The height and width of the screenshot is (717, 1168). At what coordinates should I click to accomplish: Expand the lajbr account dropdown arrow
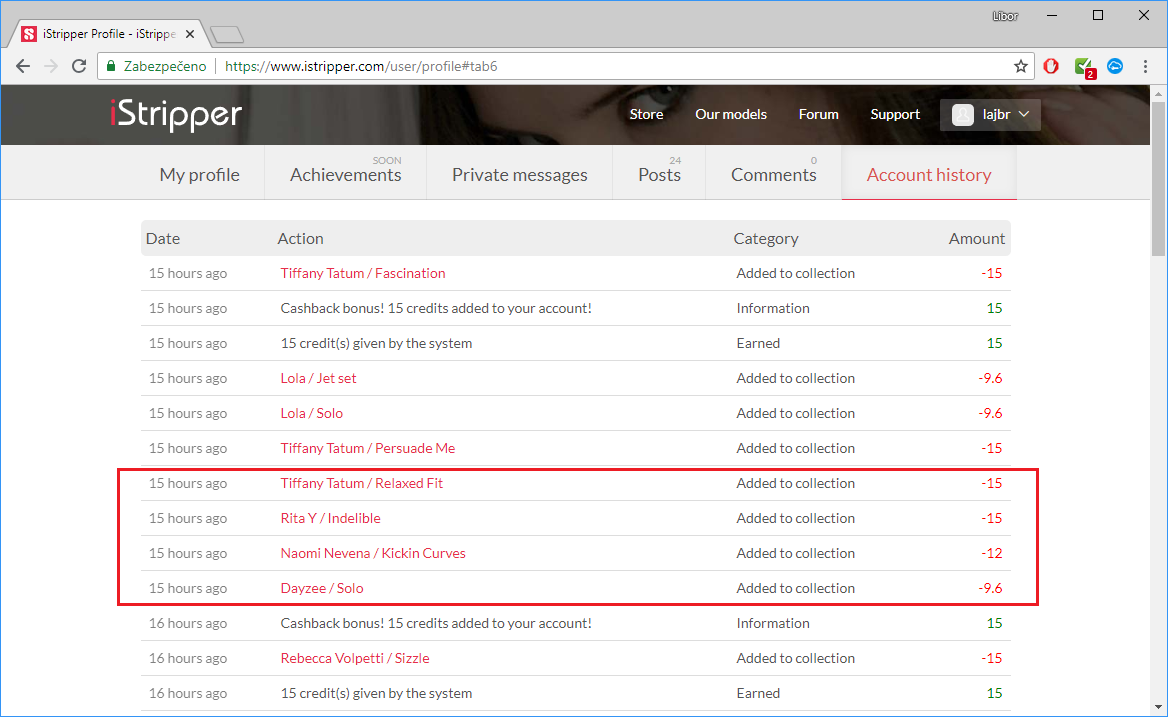click(x=1024, y=115)
